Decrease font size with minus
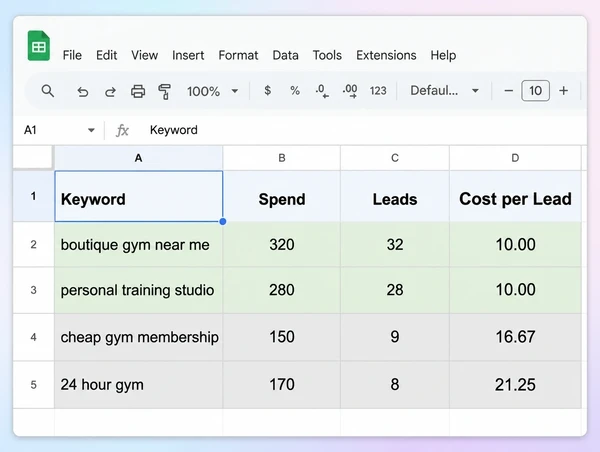This screenshot has height=452, width=600. pyautogui.click(x=508, y=91)
